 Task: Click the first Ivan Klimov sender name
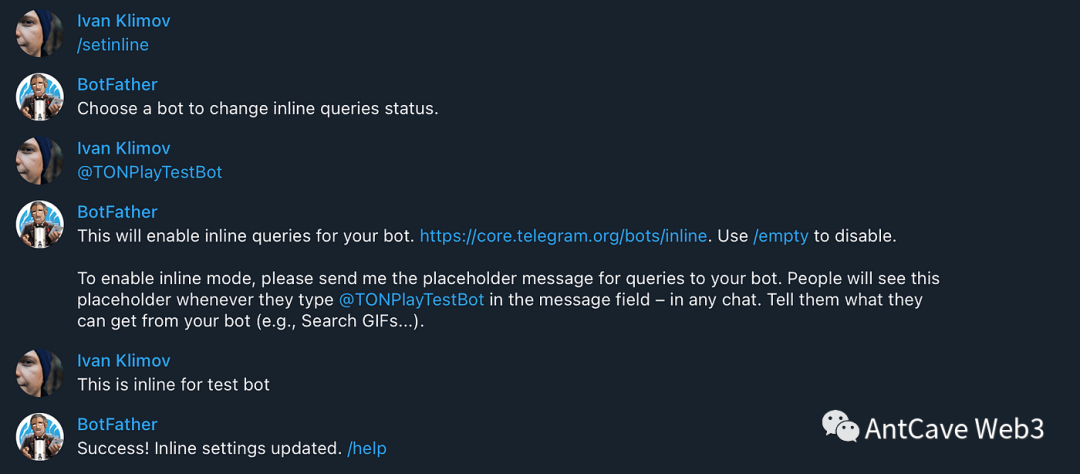click(x=124, y=21)
